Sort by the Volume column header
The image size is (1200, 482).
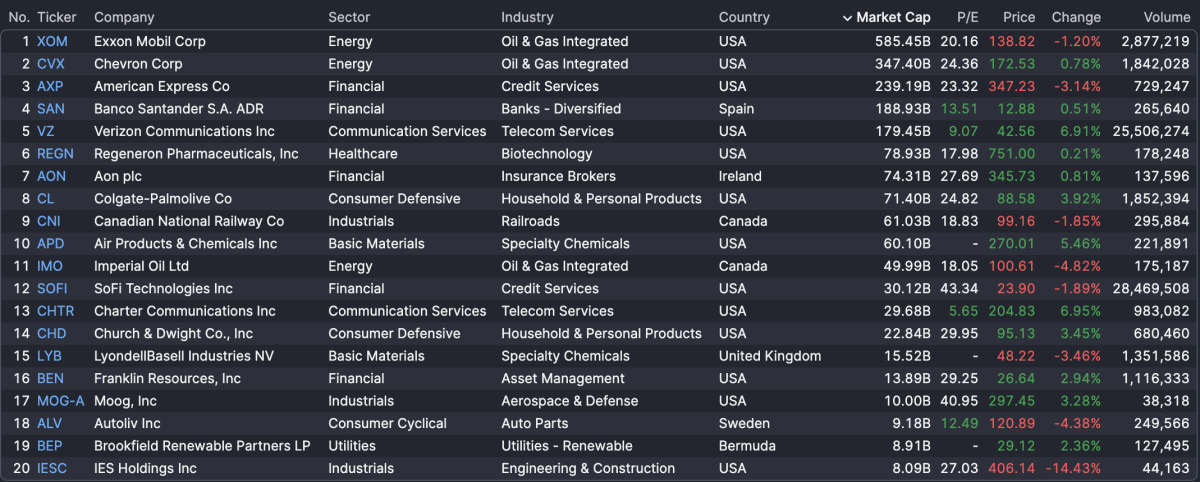click(1166, 17)
